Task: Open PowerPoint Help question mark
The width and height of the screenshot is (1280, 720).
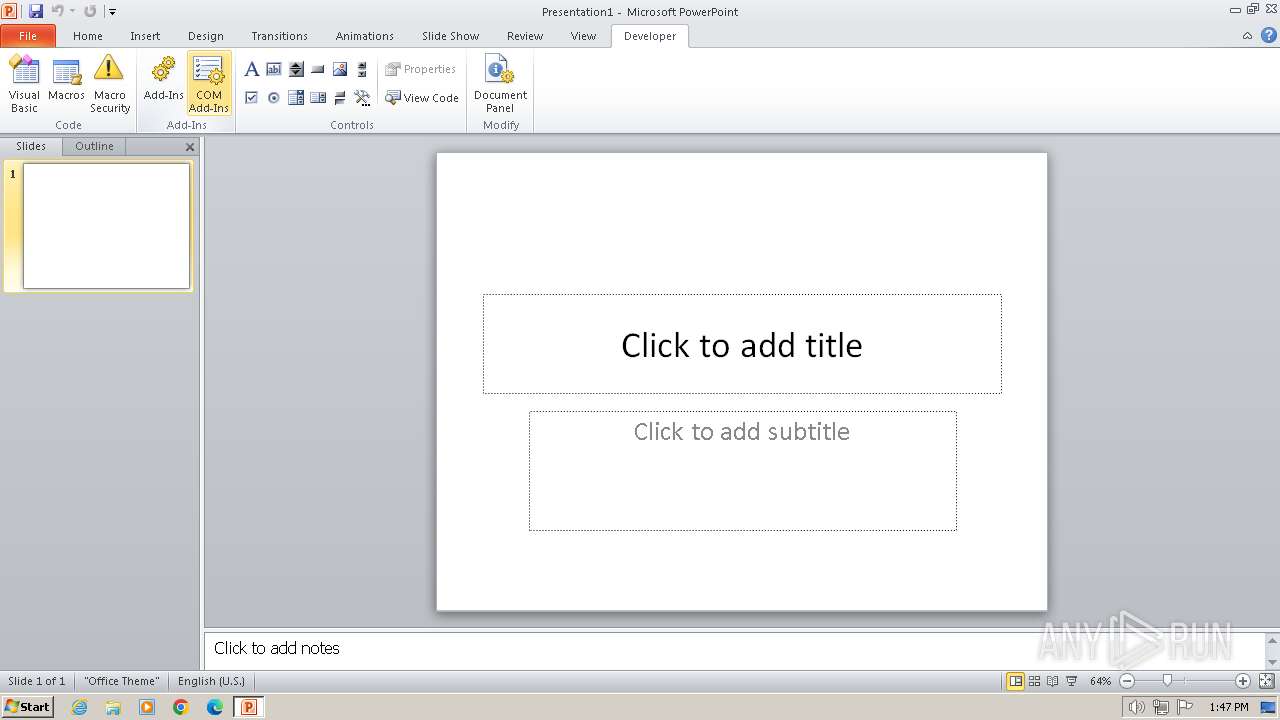Action: click(1268, 35)
